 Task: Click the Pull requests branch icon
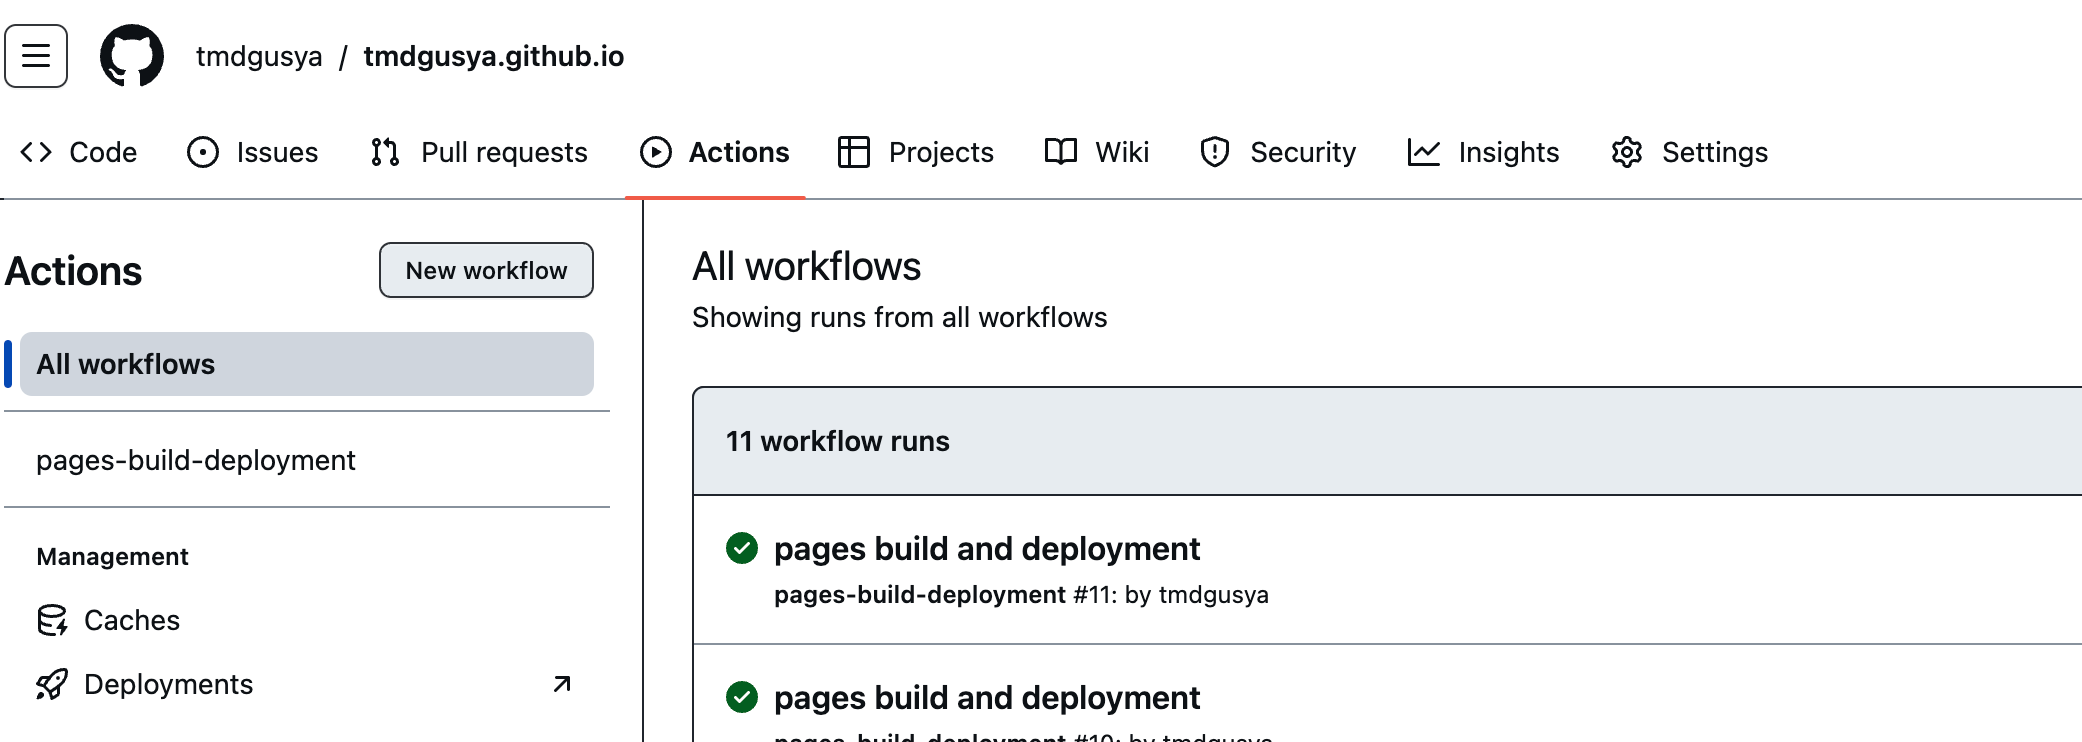click(385, 152)
